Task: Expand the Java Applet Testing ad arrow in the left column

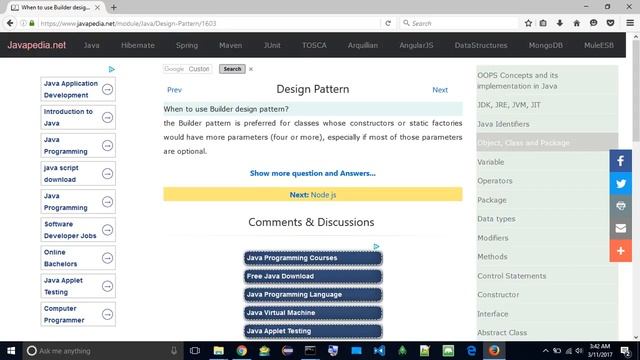Action: (x=107, y=286)
